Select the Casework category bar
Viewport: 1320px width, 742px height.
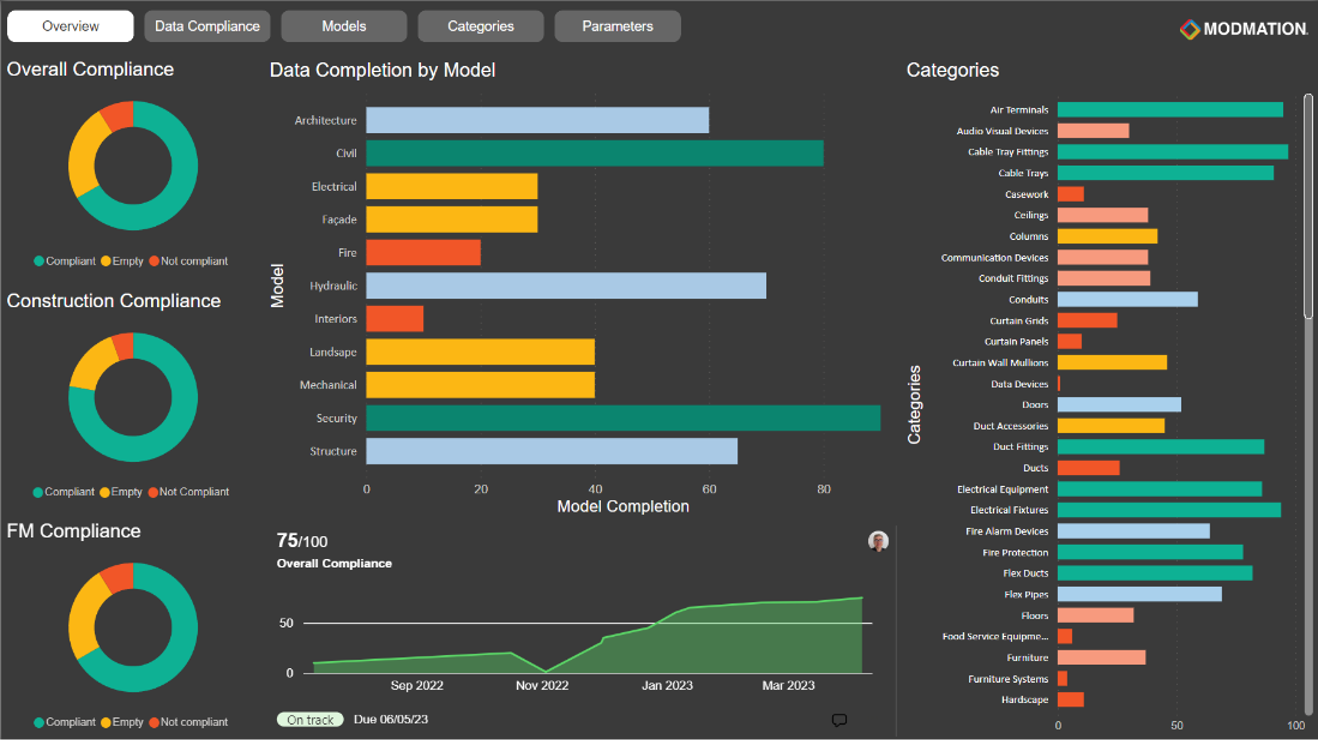pyautogui.click(x=1071, y=194)
